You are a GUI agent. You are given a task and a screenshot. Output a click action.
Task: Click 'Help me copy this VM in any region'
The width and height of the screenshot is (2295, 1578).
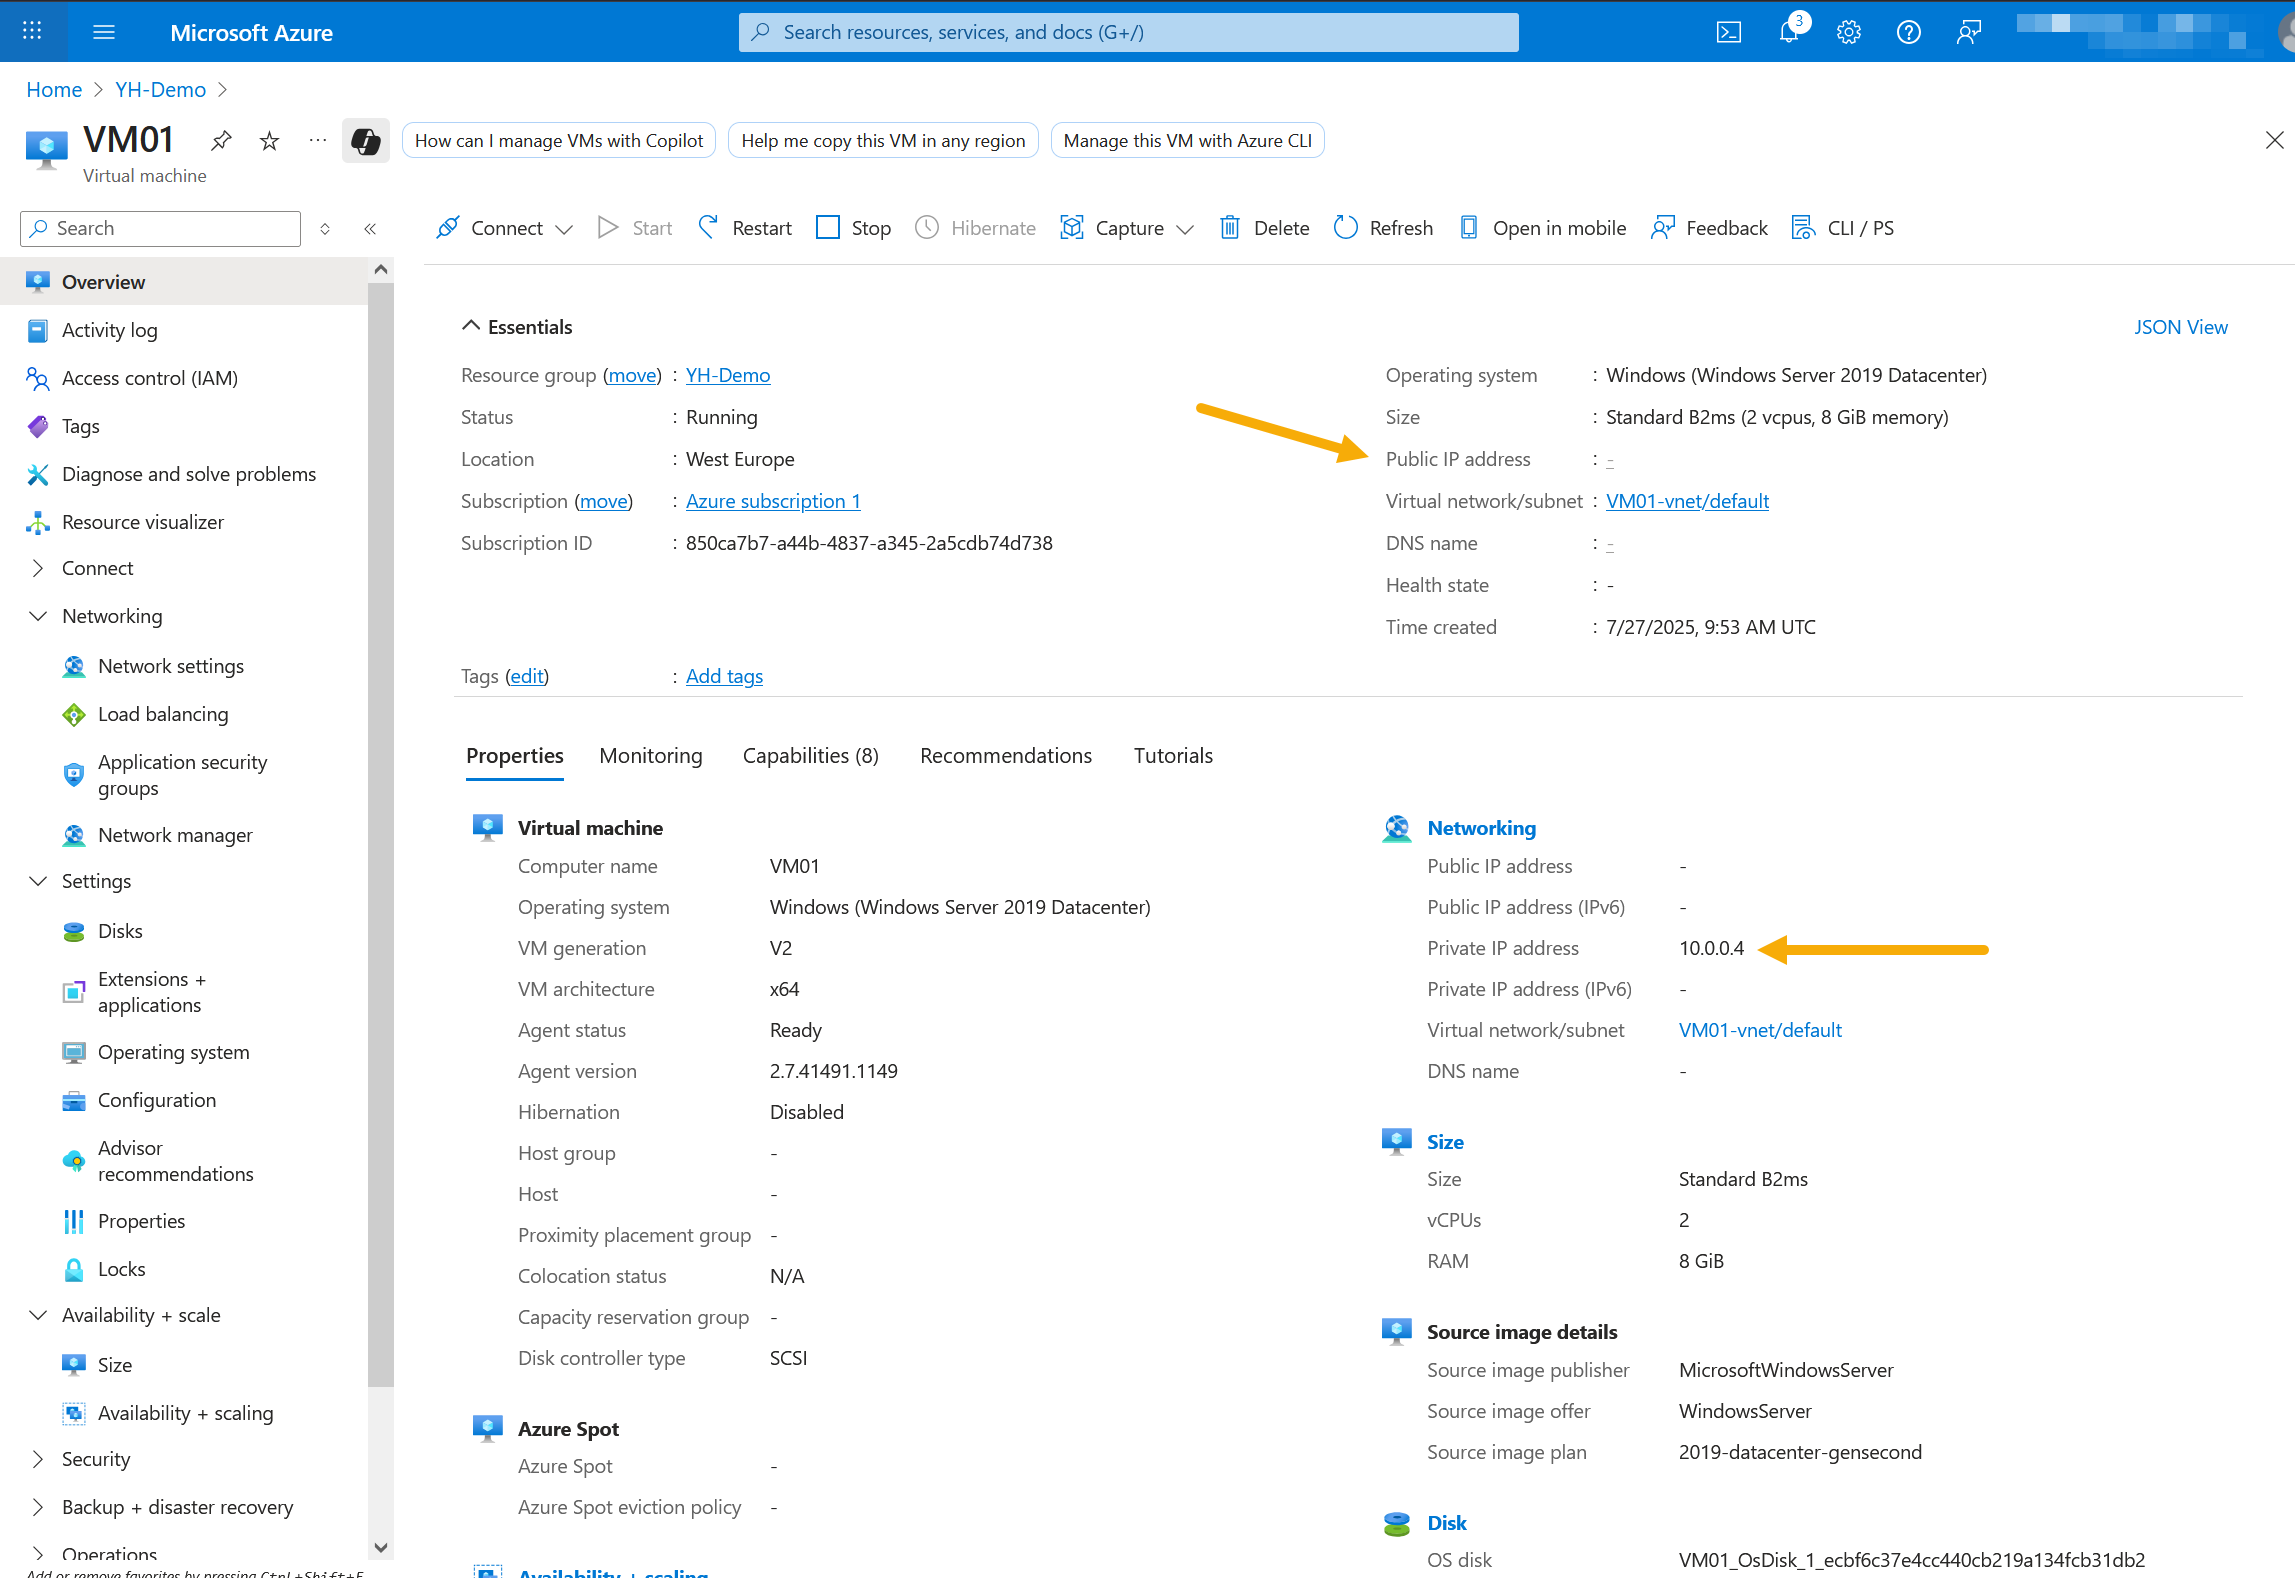[883, 140]
